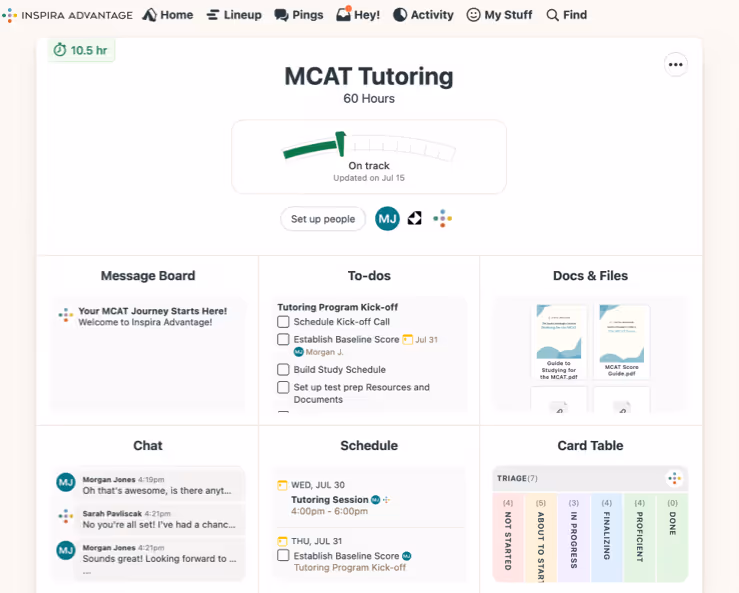Open the three-dot project options menu
Screen dimensions: 739x593
tap(675, 65)
